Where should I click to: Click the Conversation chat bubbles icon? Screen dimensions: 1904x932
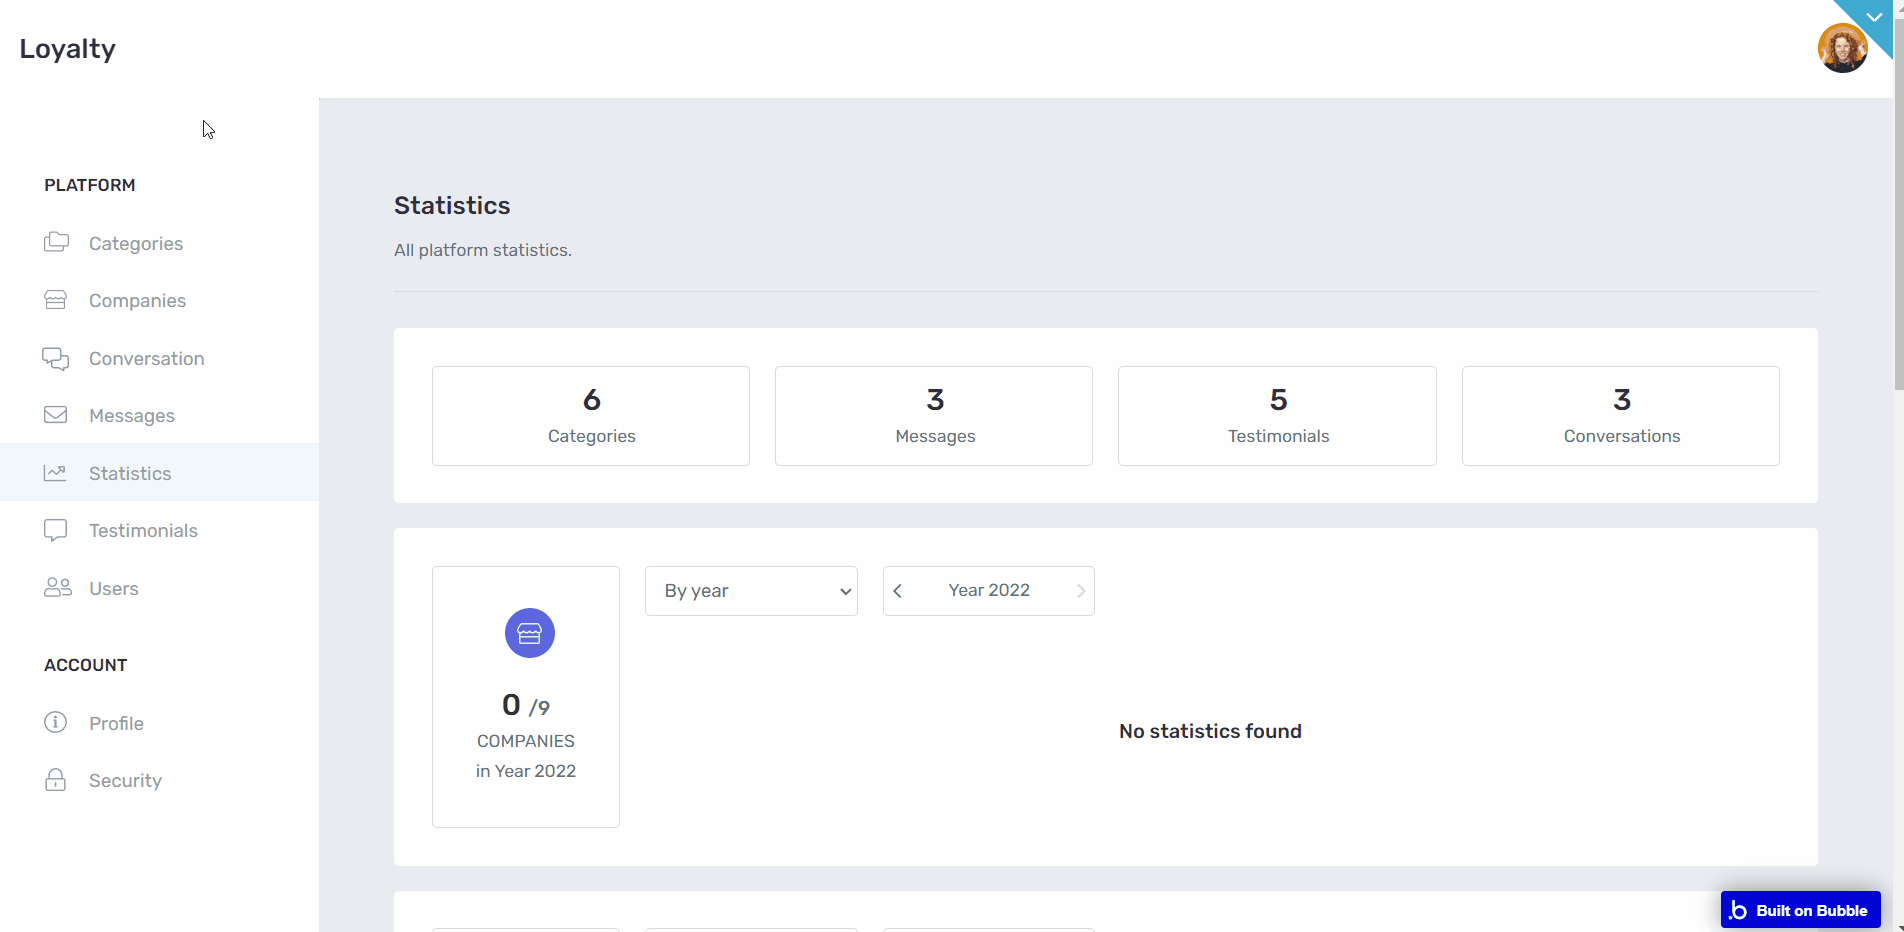(56, 358)
